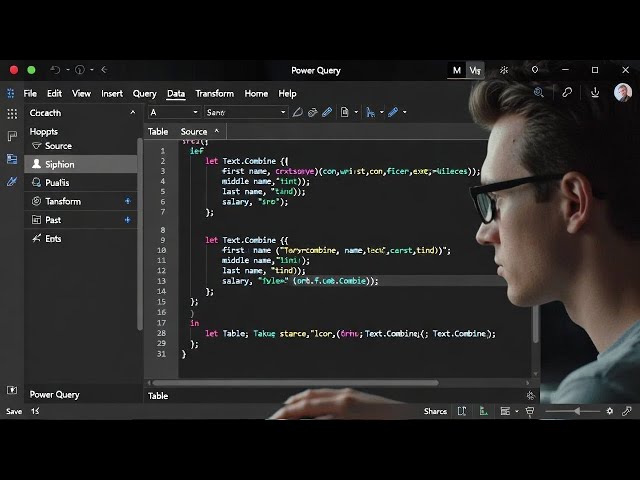
Task: Switch to the Table tab
Action: (x=158, y=131)
